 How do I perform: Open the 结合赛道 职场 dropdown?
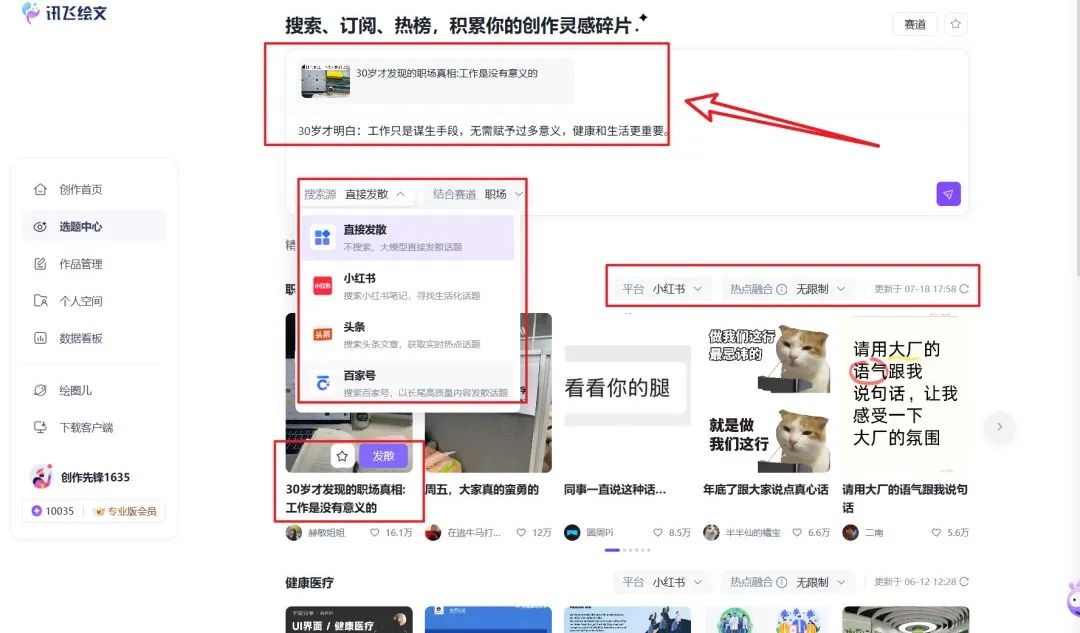pyautogui.click(x=477, y=194)
